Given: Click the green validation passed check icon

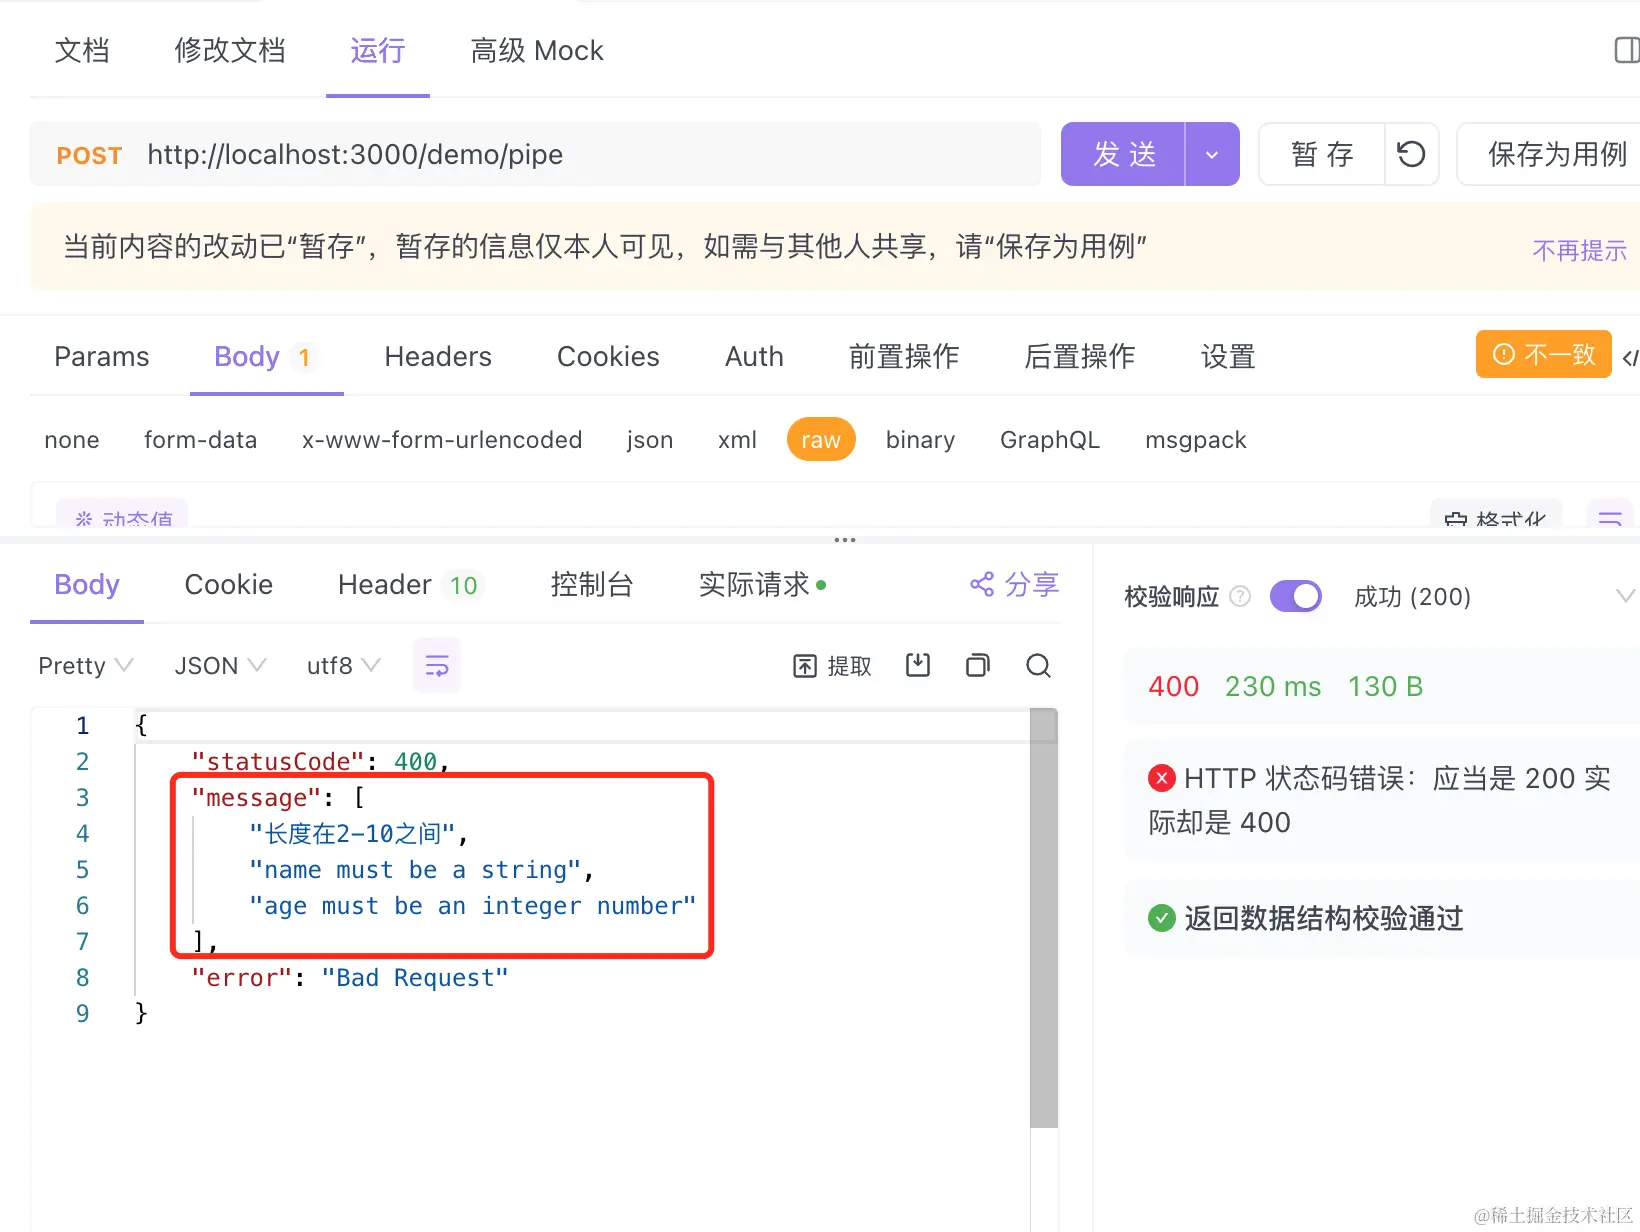Looking at the screenshot, I should (1162, 918).
